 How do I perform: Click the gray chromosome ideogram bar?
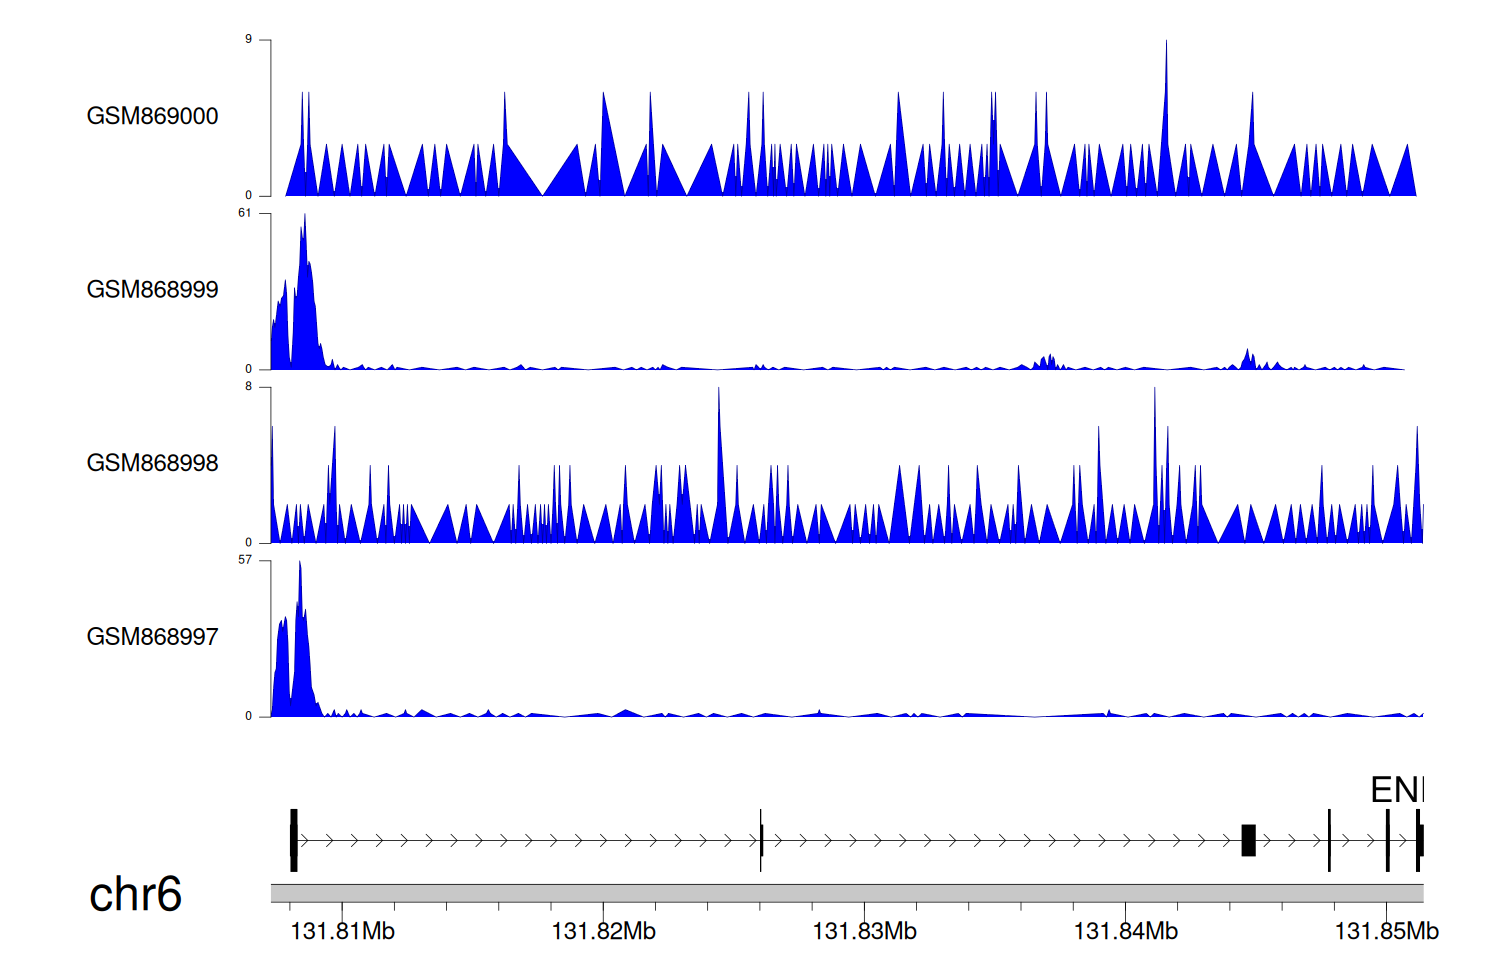point(846,893)
